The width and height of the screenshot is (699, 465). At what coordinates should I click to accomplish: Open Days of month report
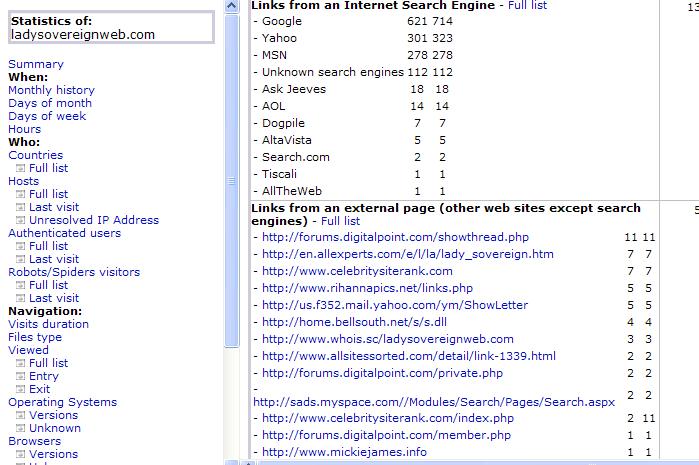pos(50,103)
